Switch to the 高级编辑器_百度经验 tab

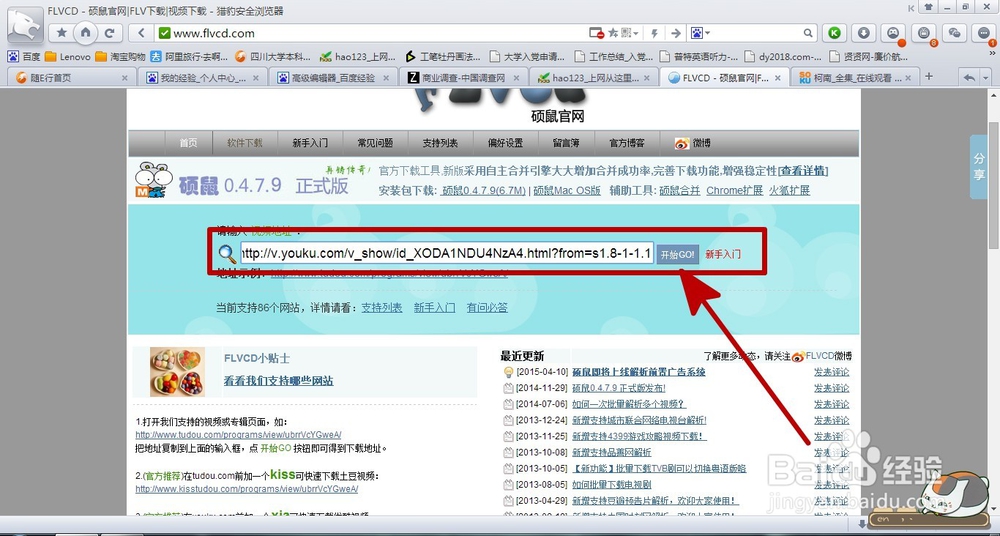pyautogui.click(x=334, y=78)
